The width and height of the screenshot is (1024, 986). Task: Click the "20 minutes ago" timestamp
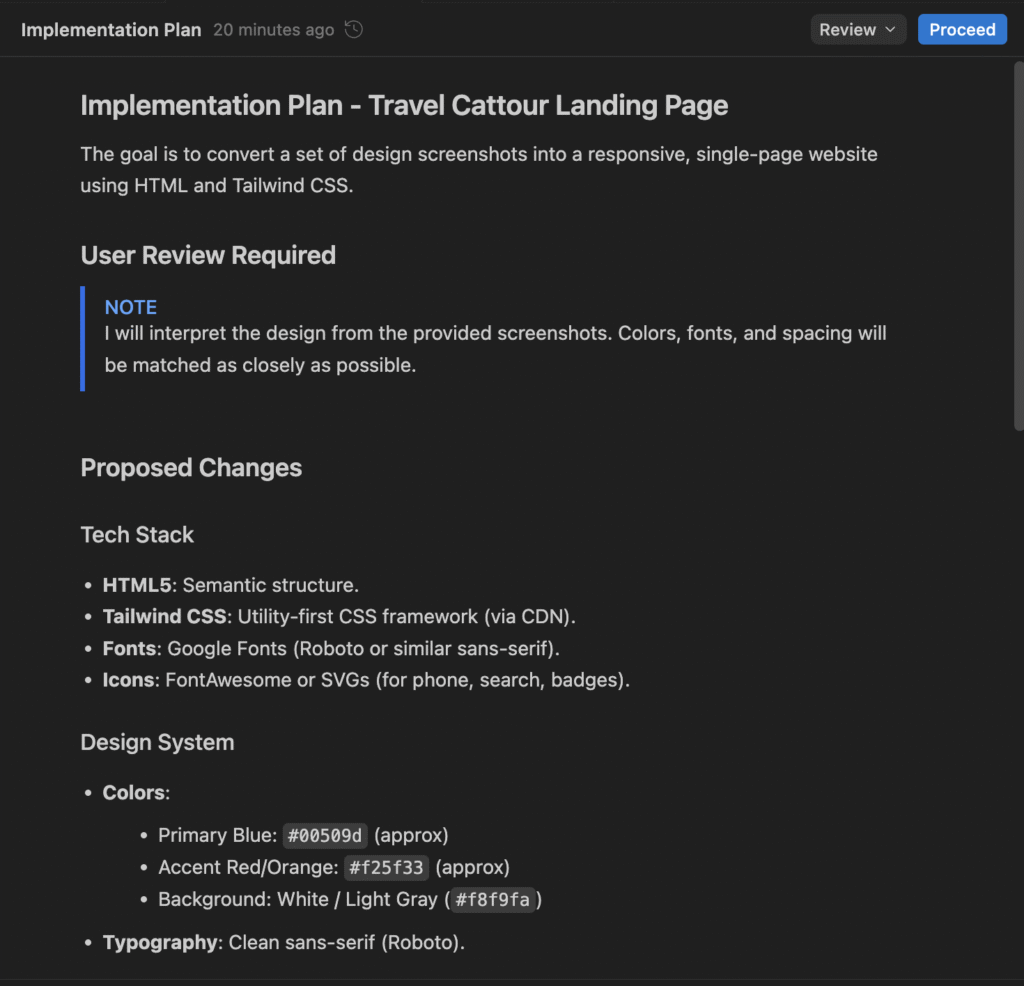[x=273, y=30]
